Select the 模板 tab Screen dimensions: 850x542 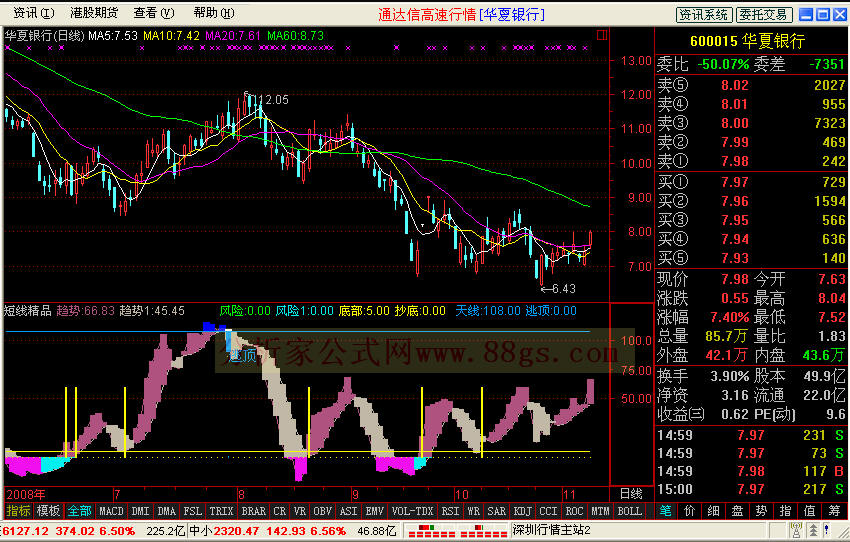pos(48,511)
